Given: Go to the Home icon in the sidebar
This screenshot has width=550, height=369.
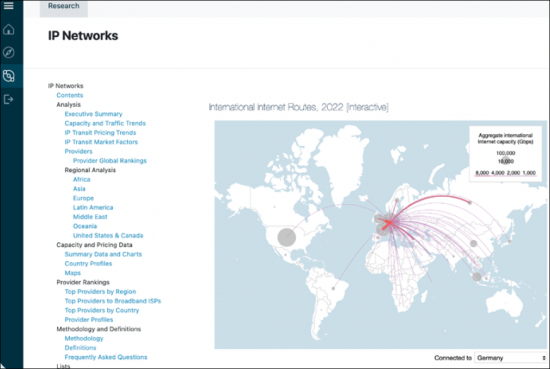Looking at the screenshot, I should pyautogui.click(x=8, y=29).
